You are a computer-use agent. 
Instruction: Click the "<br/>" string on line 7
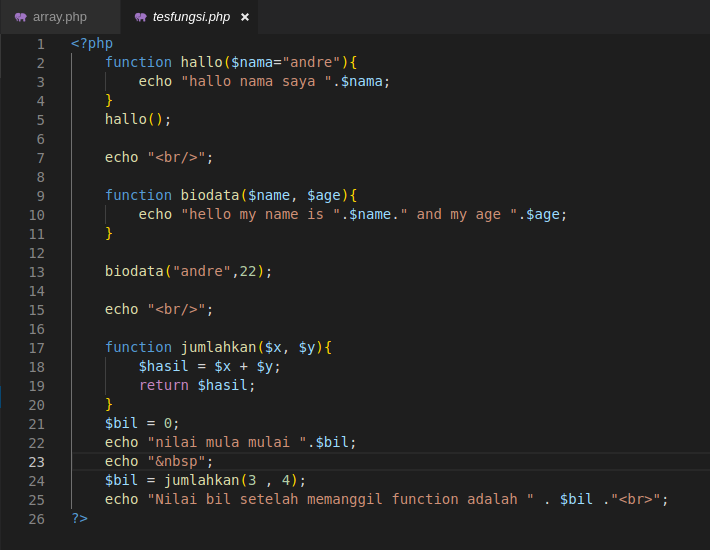click(x=177, y=158)
